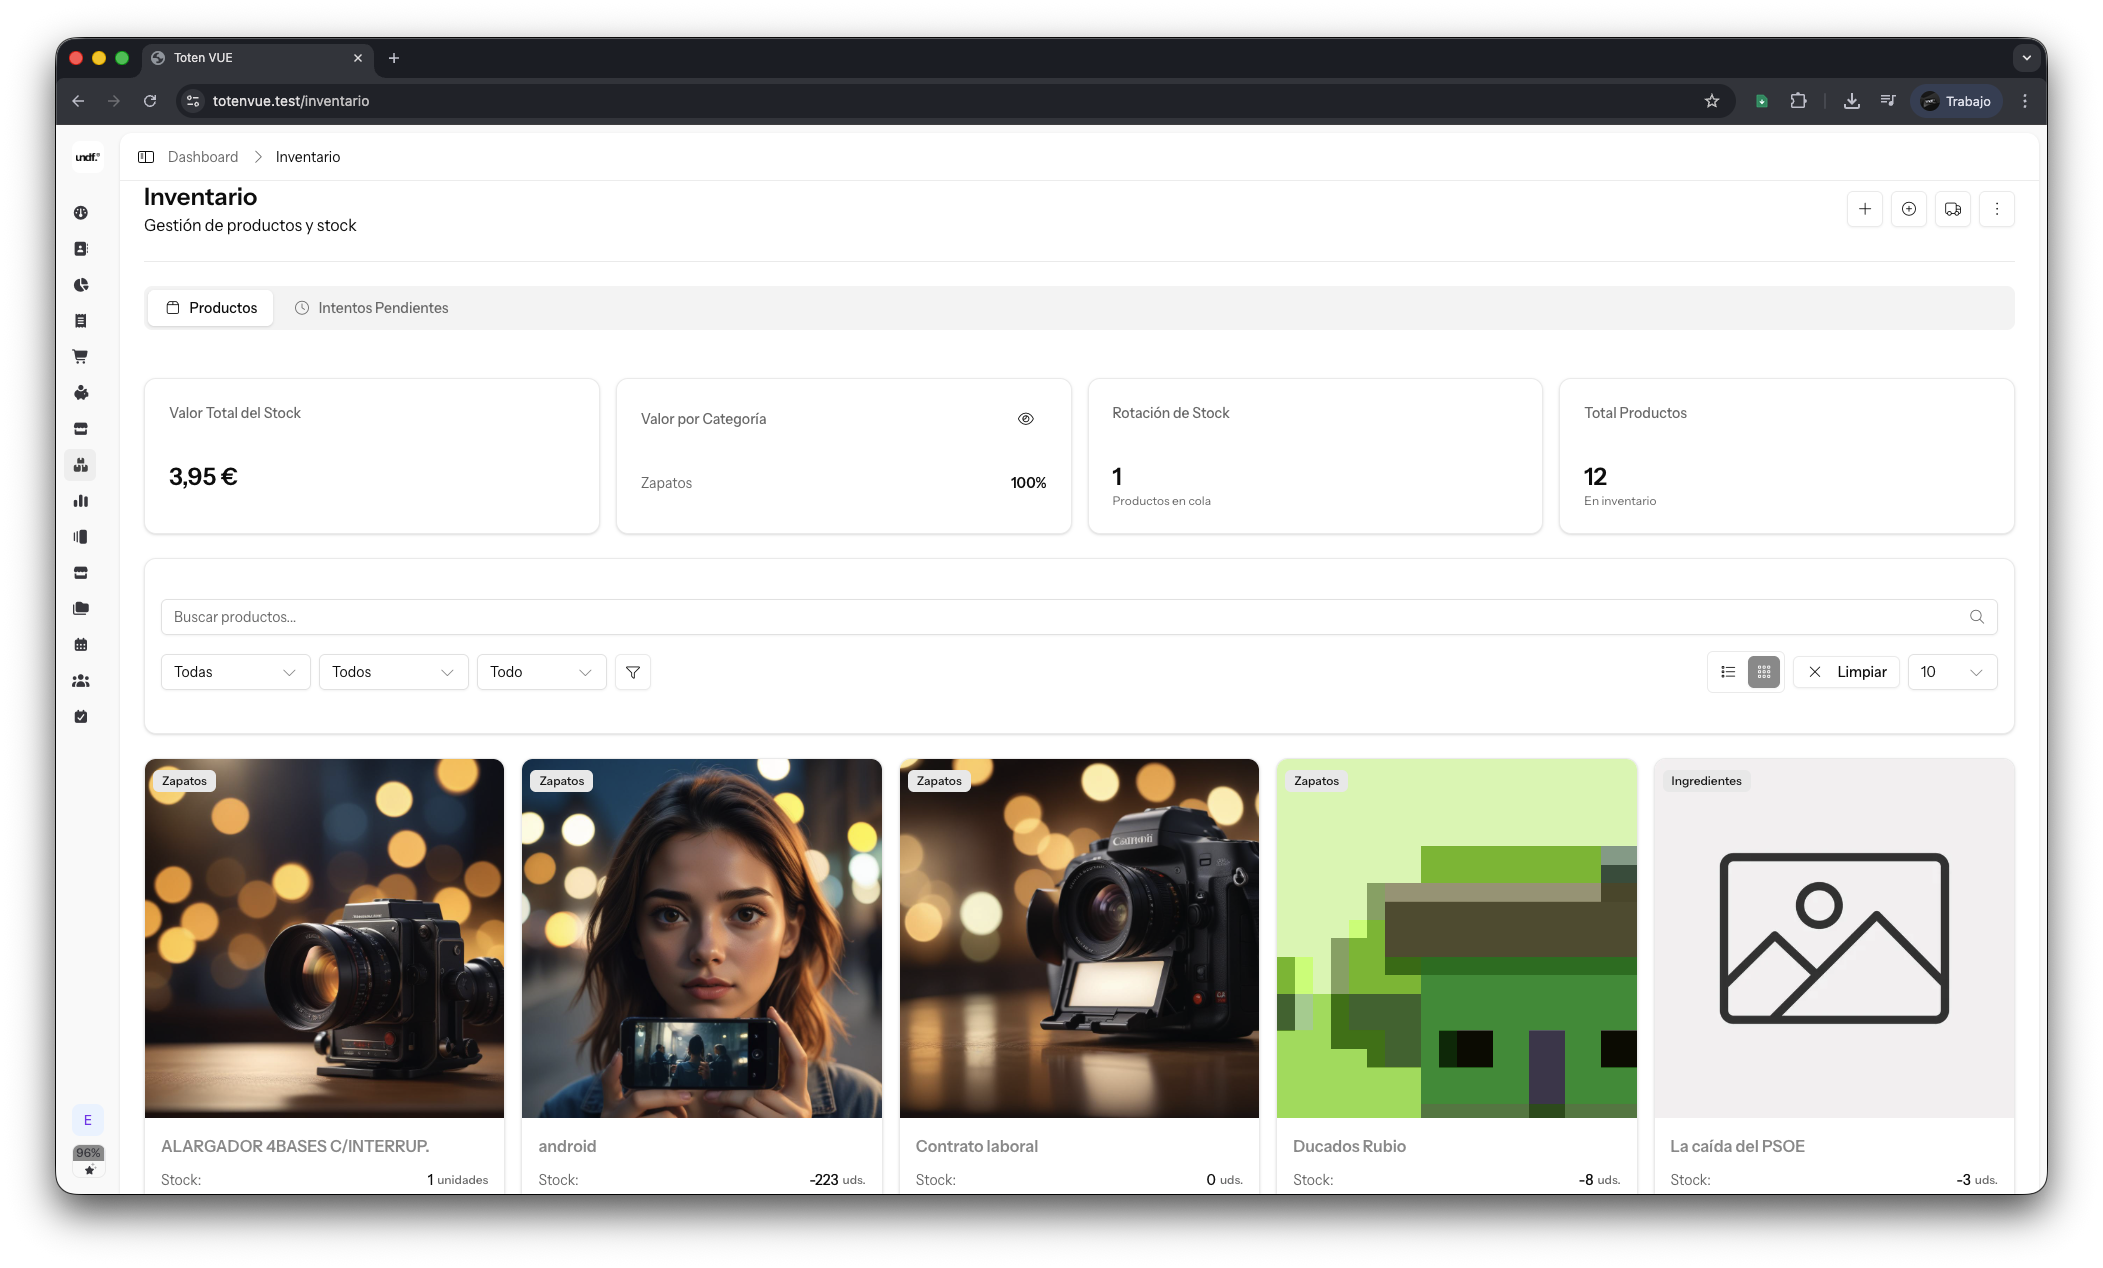Click the undf. logo in sidebar
Screen dimensions: 2103x1268
point(88,157)
